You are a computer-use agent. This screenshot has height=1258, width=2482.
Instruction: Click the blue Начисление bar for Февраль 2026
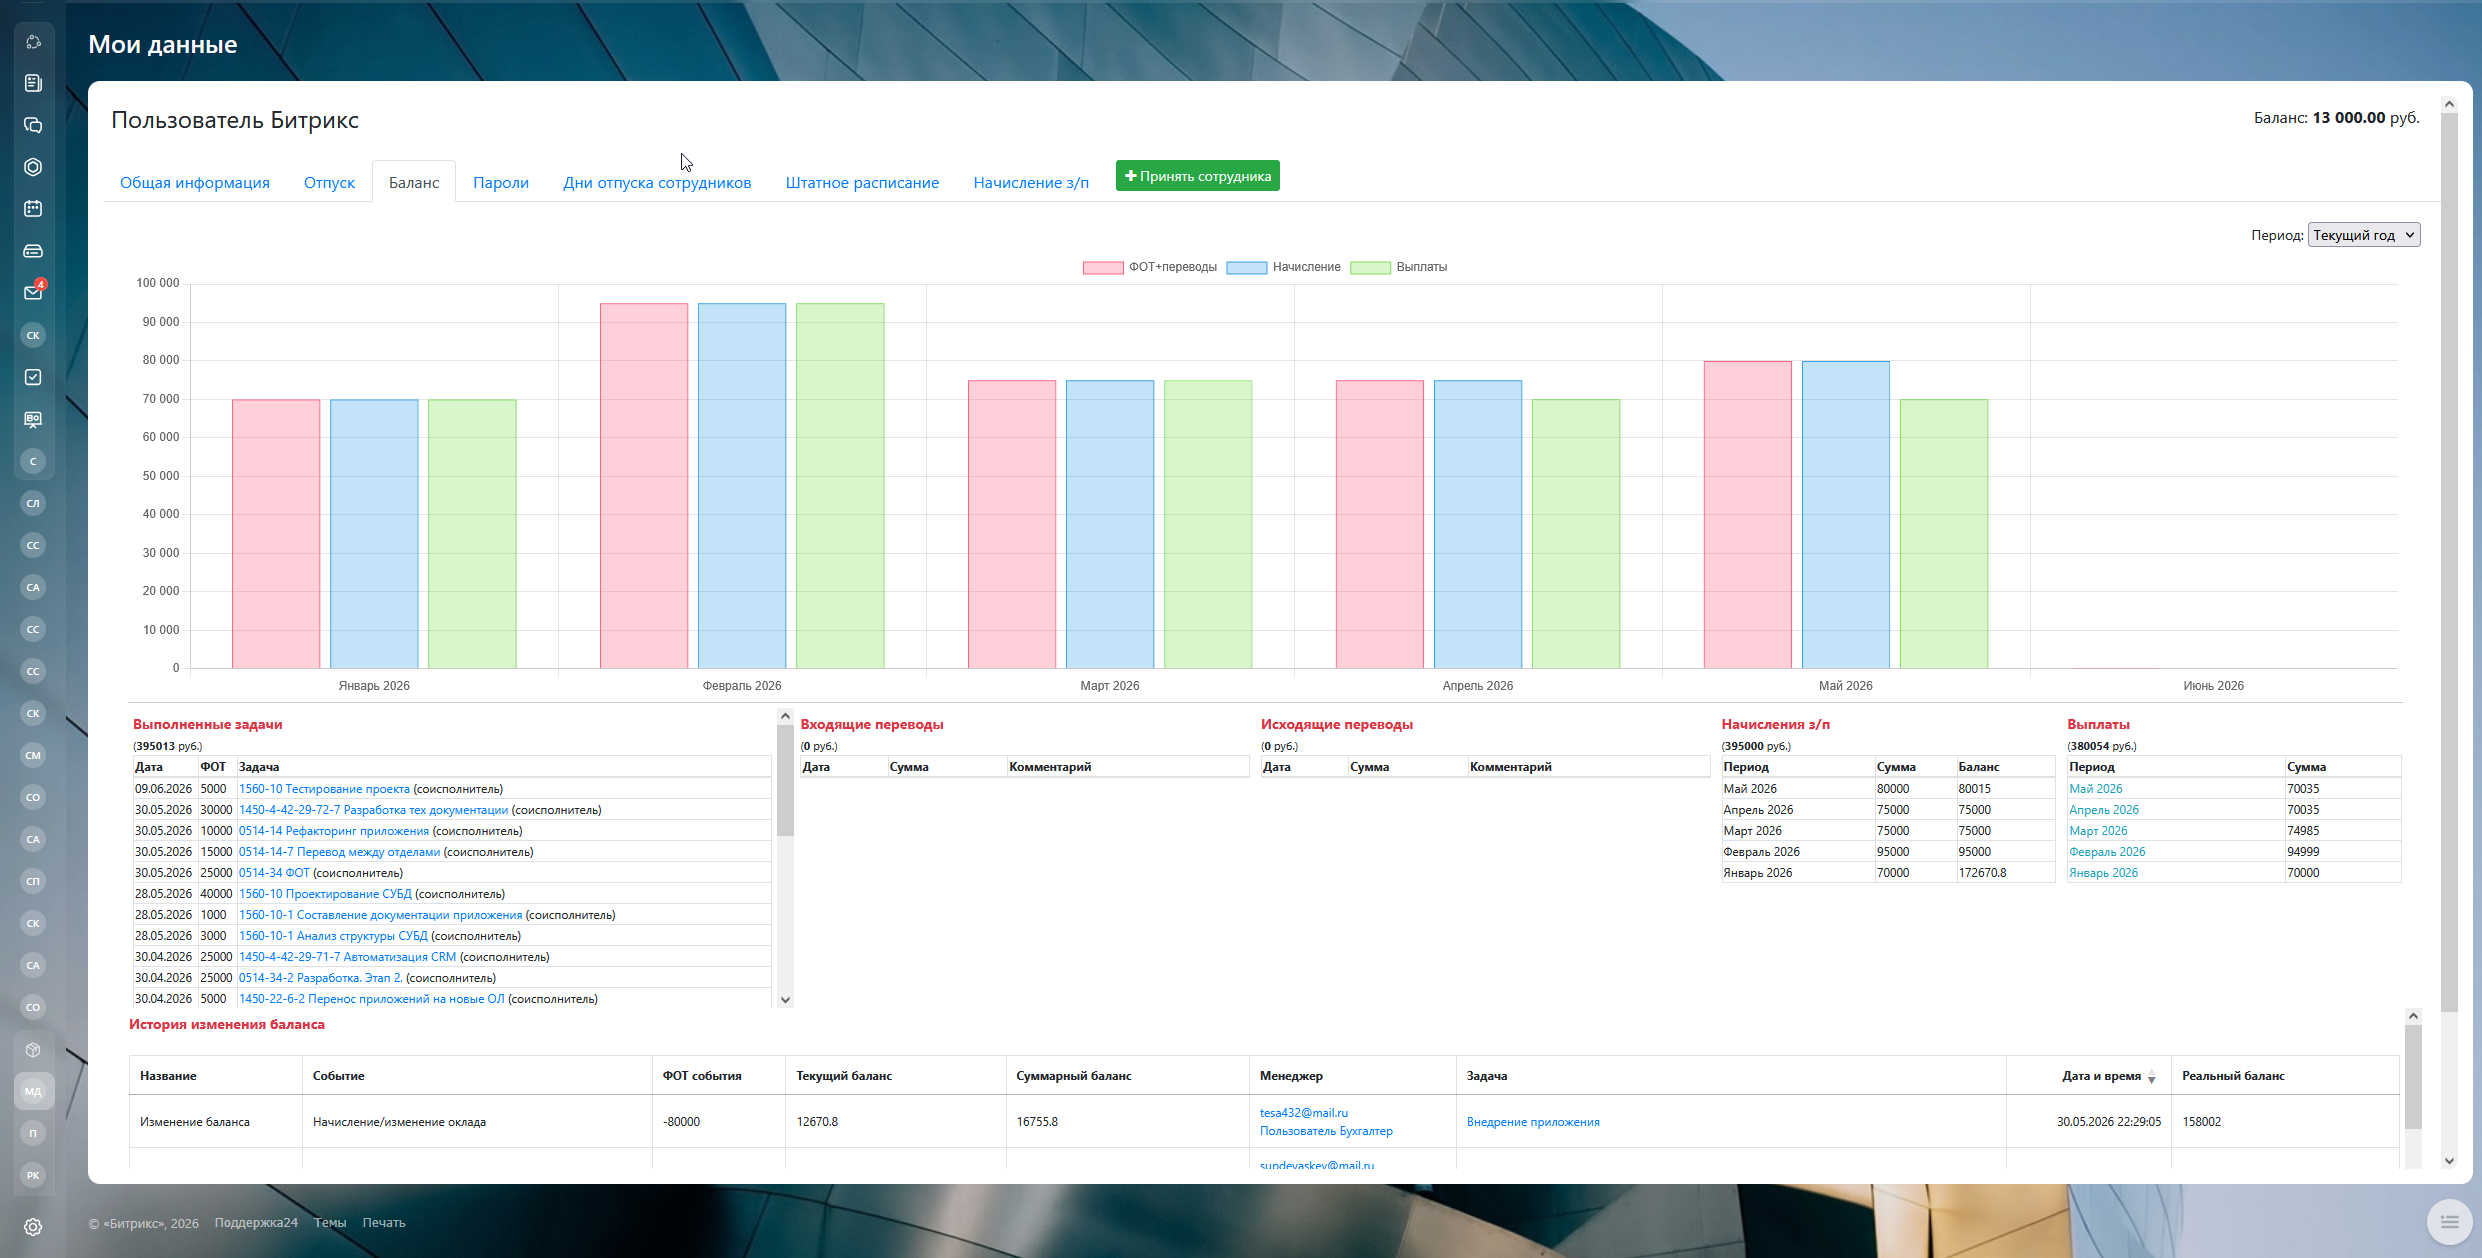(742, 486)
